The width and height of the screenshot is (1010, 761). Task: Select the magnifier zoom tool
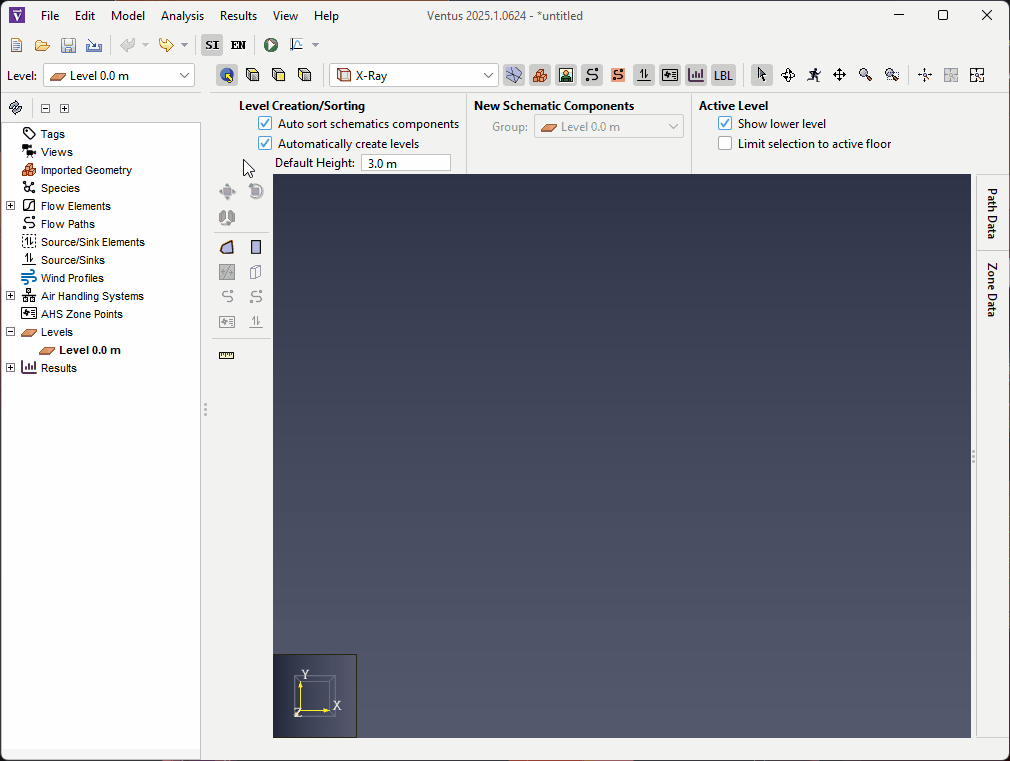pos(866,75)
